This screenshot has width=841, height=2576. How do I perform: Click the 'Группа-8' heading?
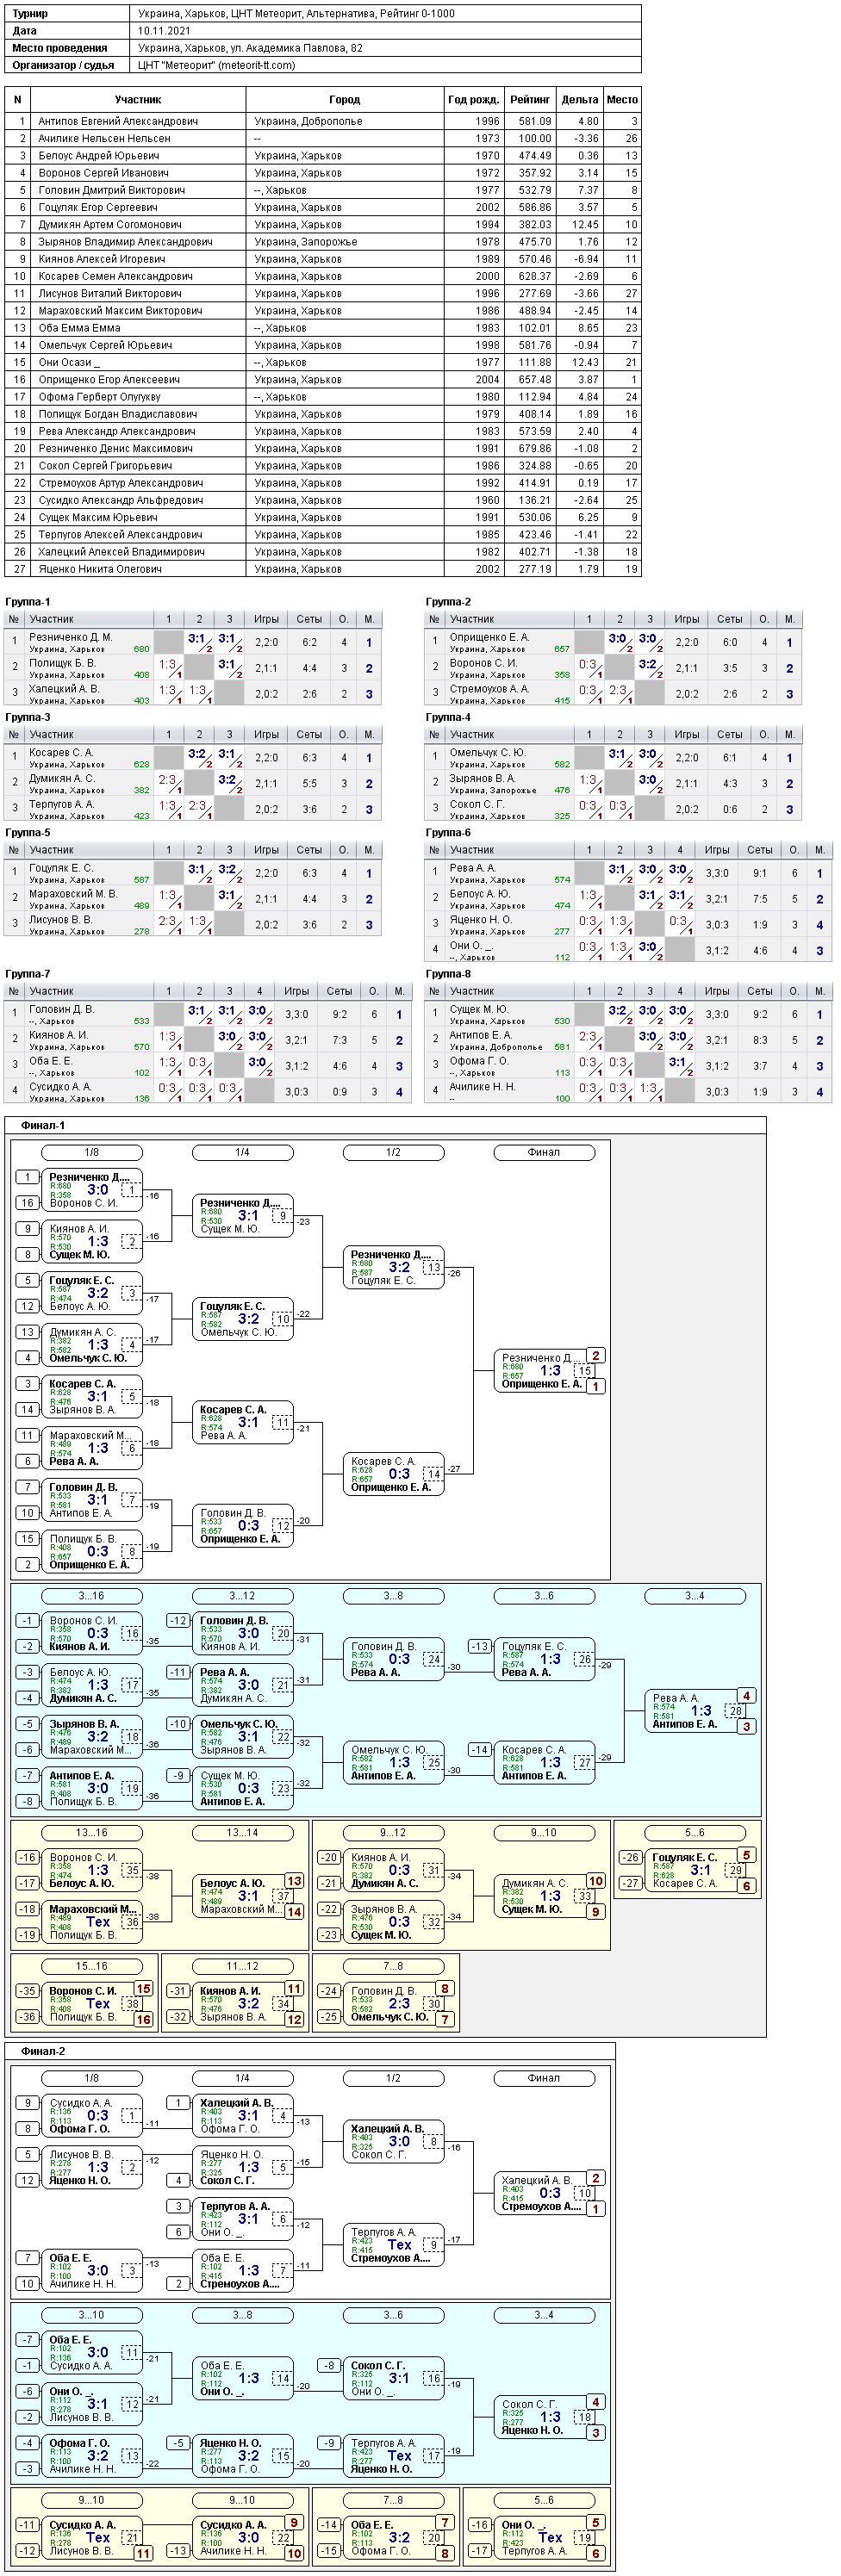448,973
